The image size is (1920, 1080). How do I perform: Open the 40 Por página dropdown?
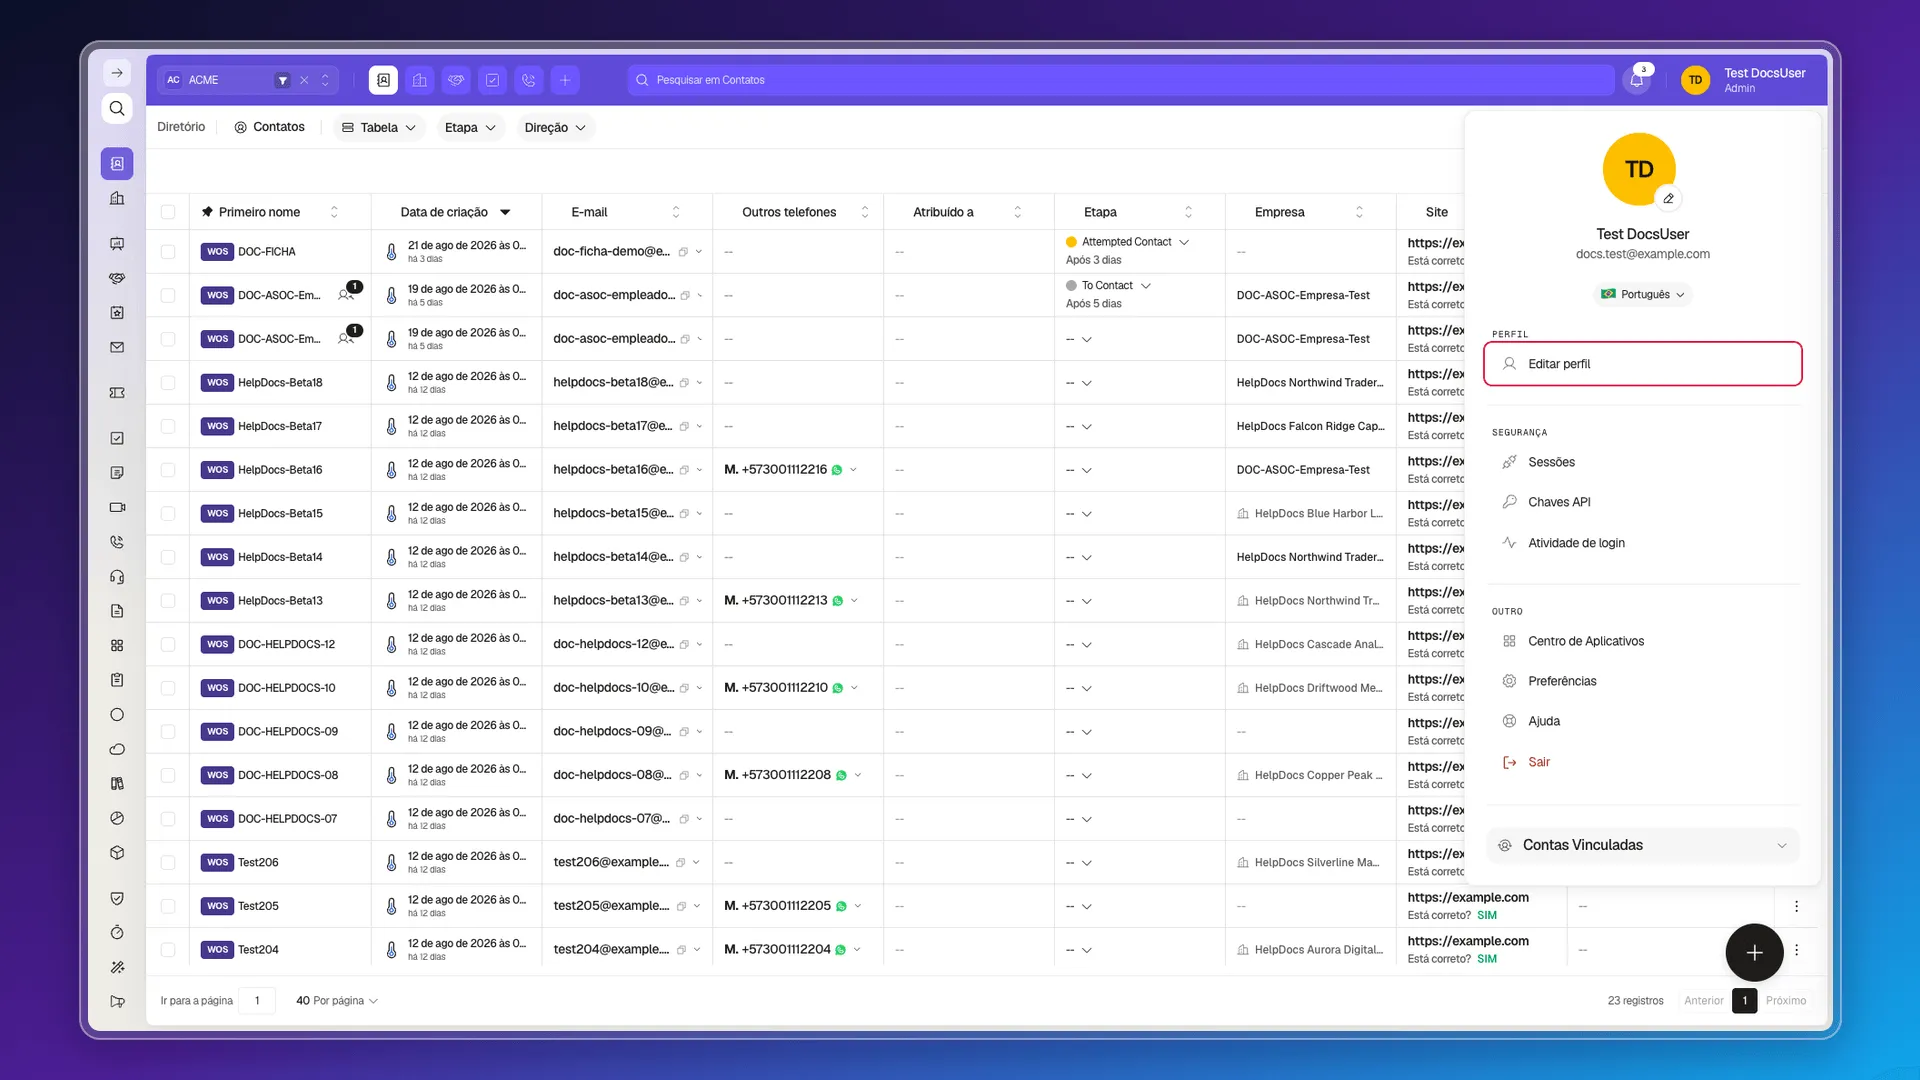[337, 1001]
